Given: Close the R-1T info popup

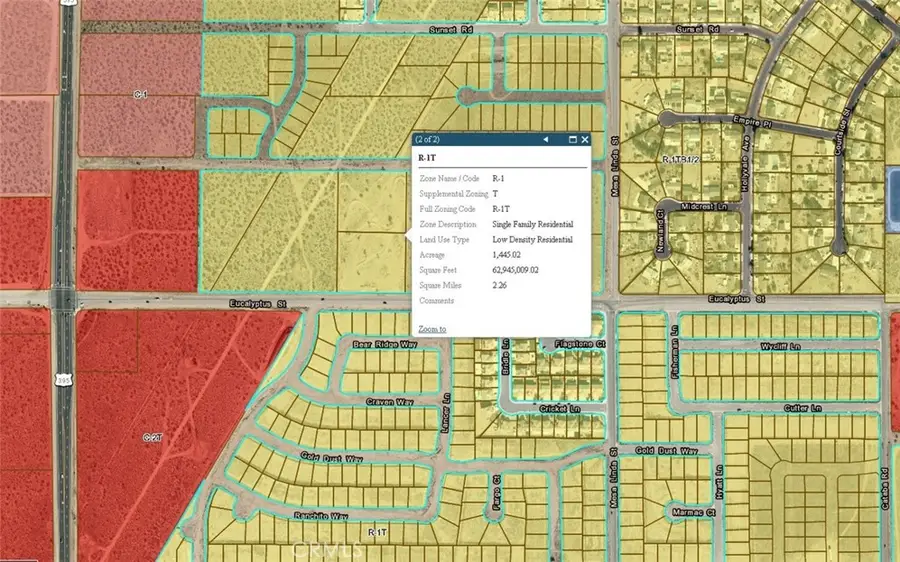Looking at the screenshot, I should [585, 140].
